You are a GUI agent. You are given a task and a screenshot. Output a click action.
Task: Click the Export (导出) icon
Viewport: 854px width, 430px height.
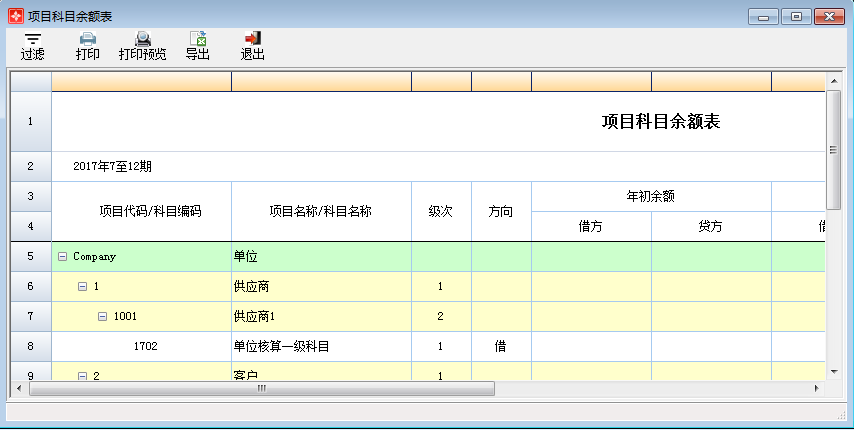[x=198, y=39]
